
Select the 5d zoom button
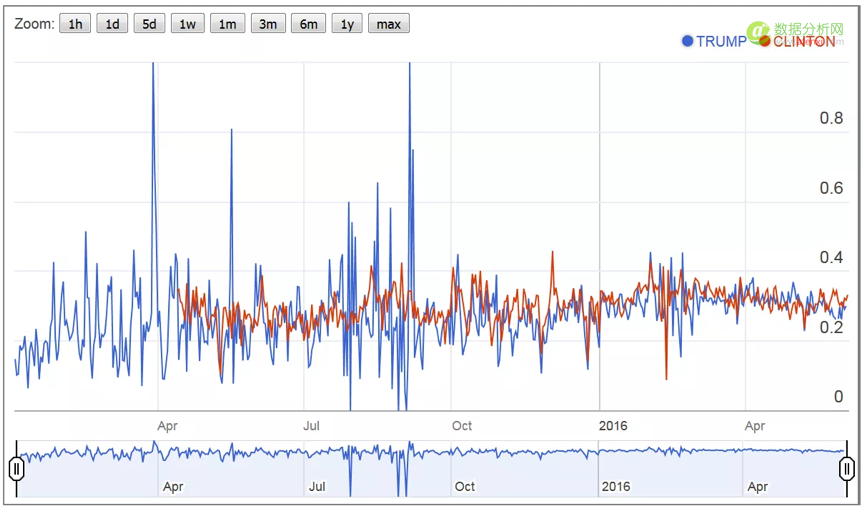coord(149,24)
